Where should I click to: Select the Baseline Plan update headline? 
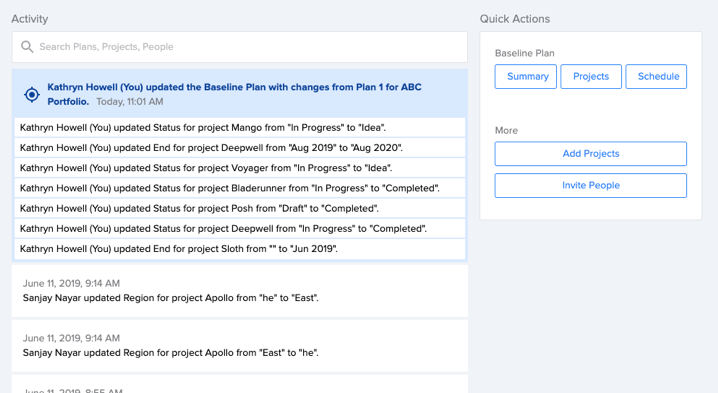[234, 94]
